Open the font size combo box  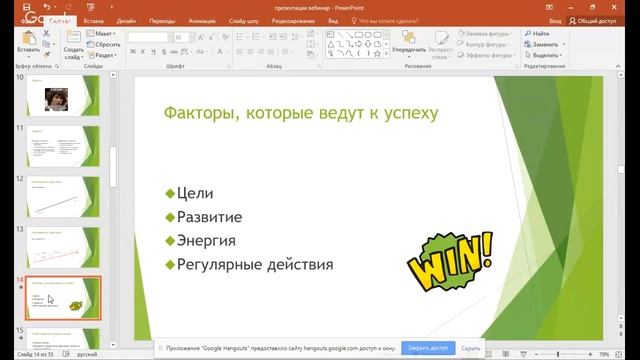click(184, 38)
